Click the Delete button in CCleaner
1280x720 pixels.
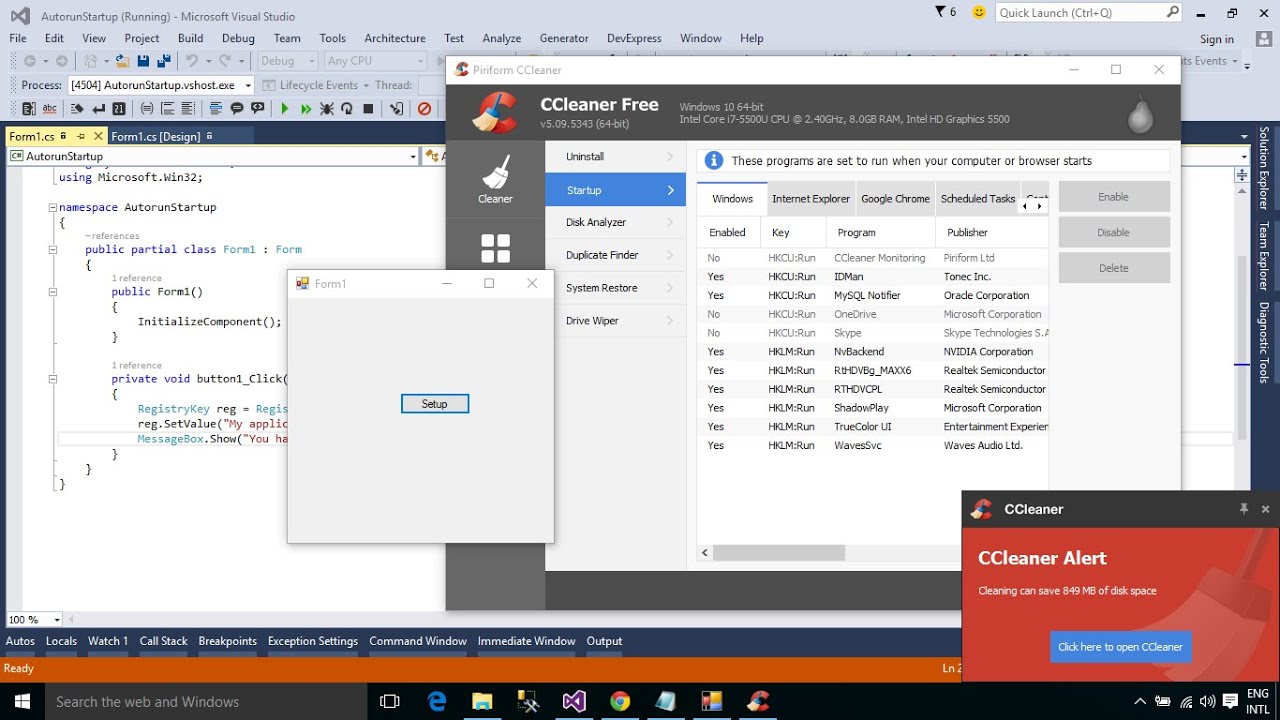pyautogui.click(x=1114, y=268)
